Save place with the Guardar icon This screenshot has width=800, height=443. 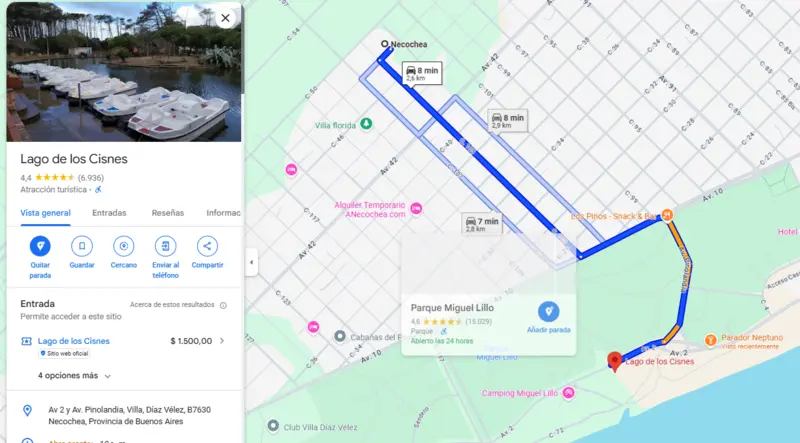click(82, 246)
